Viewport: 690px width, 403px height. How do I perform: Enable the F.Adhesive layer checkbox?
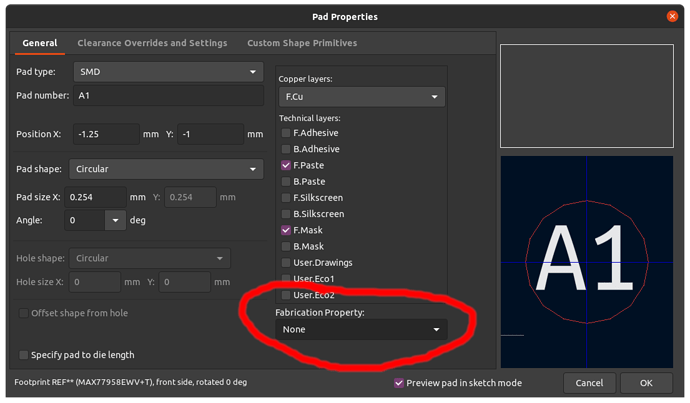[x=286, y=133]
